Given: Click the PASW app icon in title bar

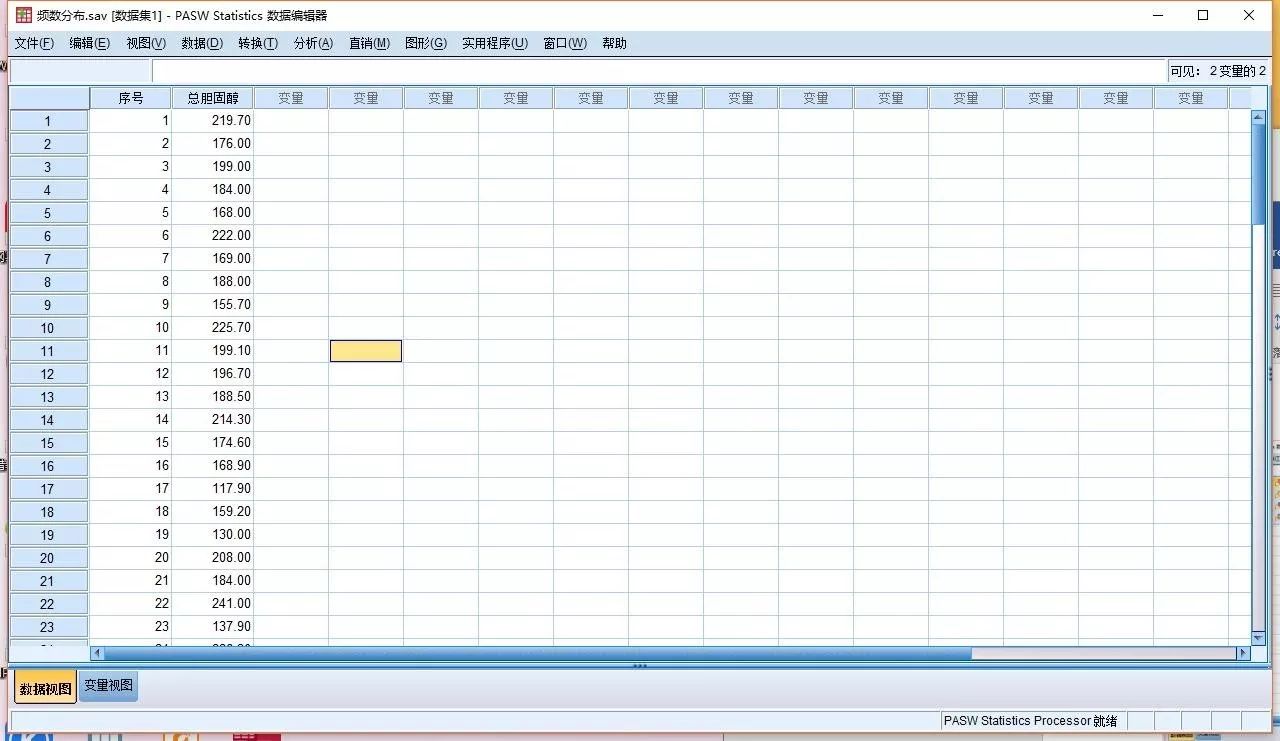Looking at the screenshot, I should [x=23, y=15].
